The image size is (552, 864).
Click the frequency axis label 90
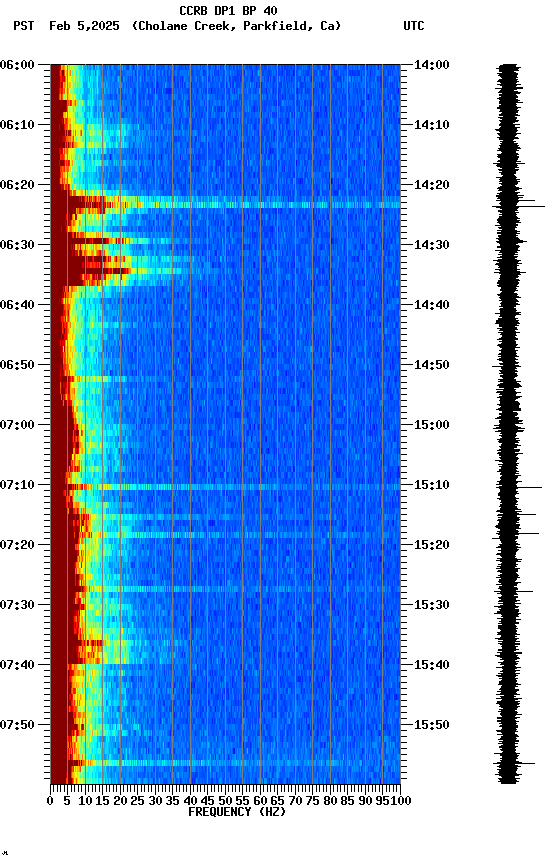click(x=365, y=802)
